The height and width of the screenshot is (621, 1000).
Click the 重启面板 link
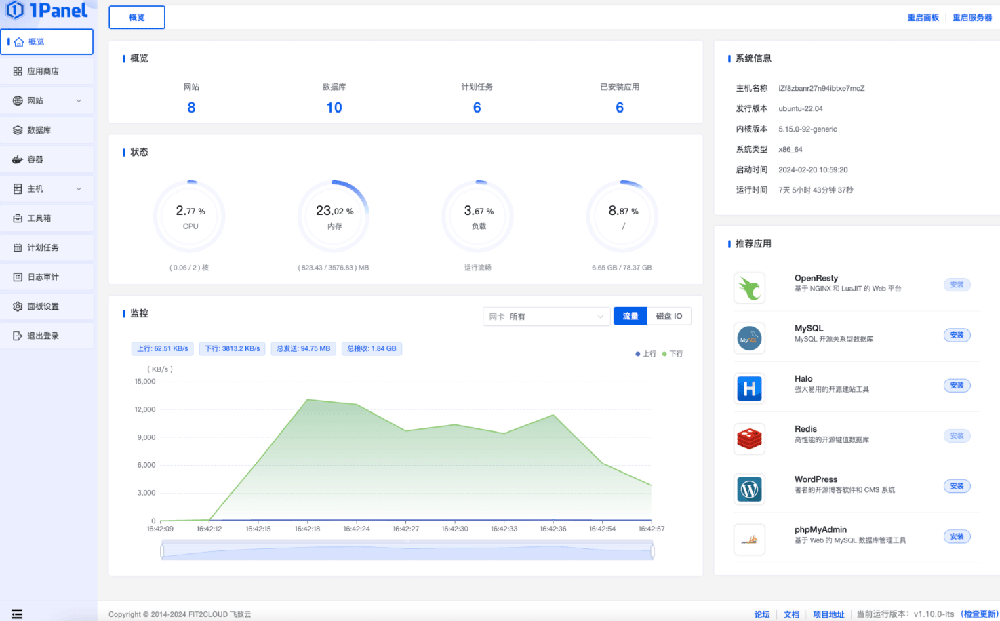923,18
